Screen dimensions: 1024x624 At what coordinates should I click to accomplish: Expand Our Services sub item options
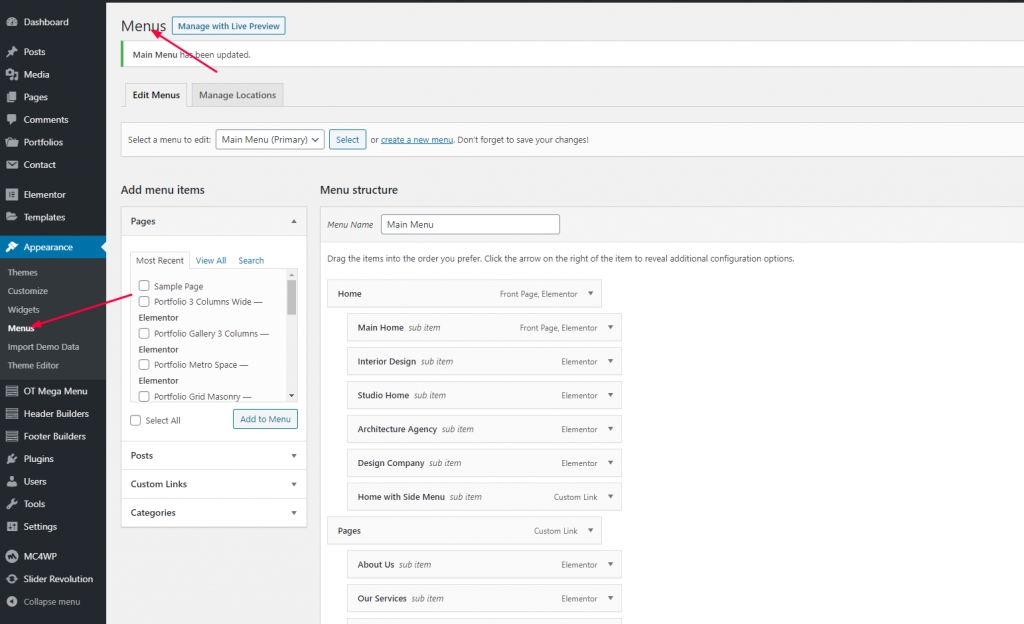tap(611, 599)
